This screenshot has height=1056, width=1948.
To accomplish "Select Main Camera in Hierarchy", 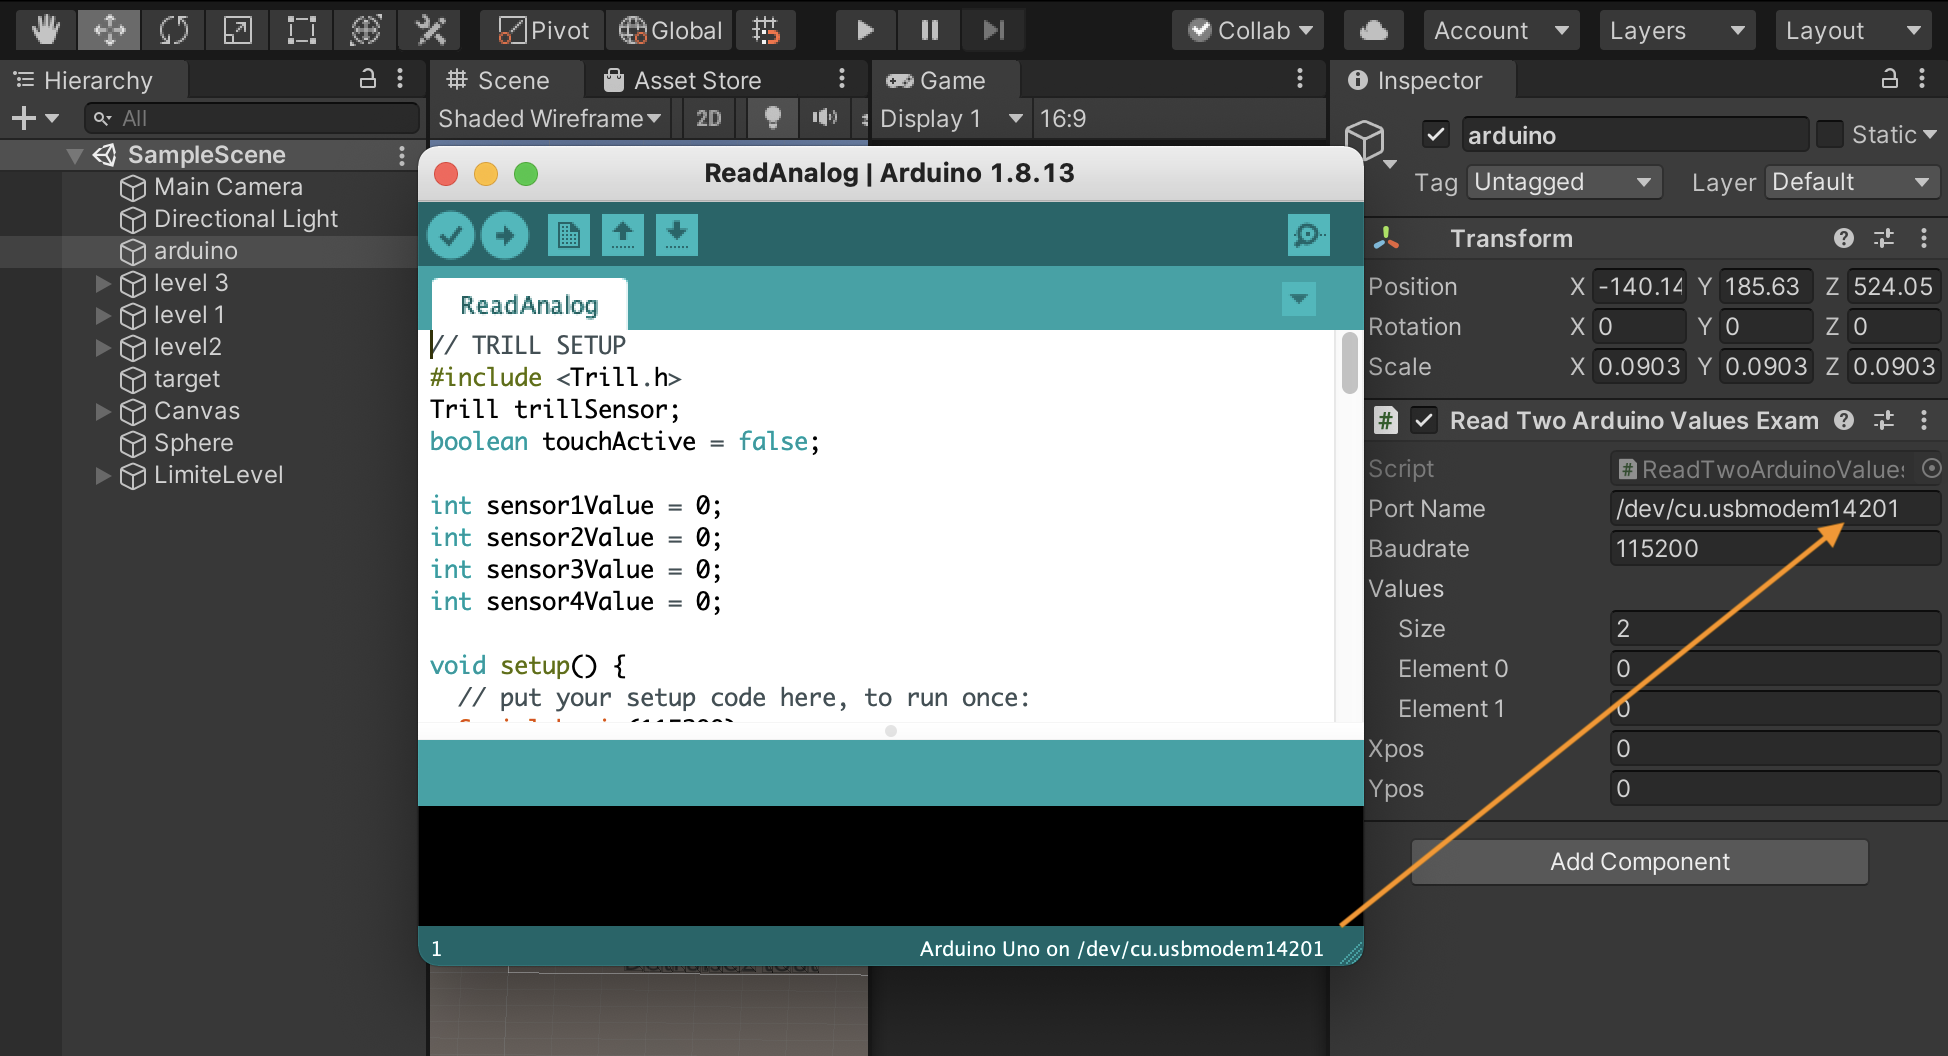I will pyautogui.click(x=228, y=187).
